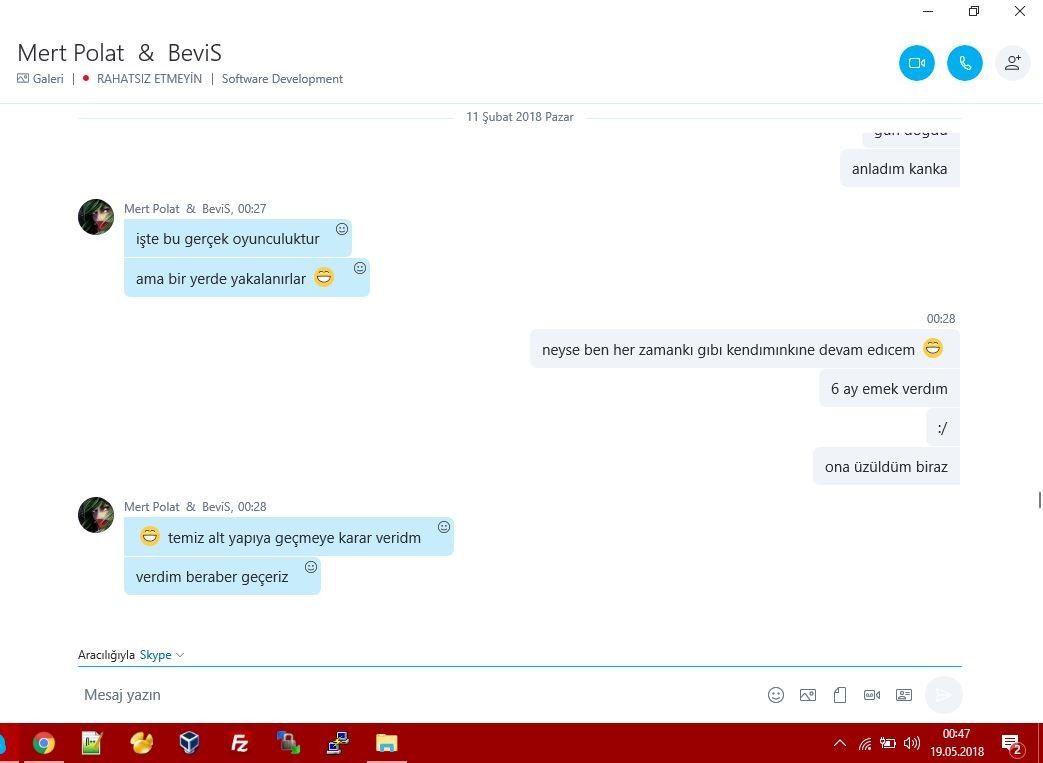
Task: Show hidden system tray icons
Action: click(839, 743)
